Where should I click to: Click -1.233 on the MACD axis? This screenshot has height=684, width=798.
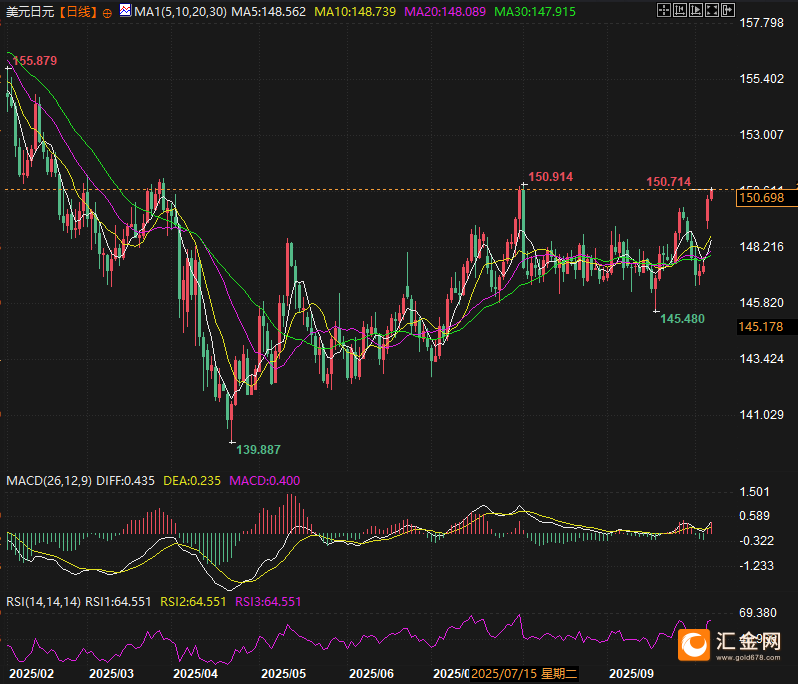pos(756,565)
